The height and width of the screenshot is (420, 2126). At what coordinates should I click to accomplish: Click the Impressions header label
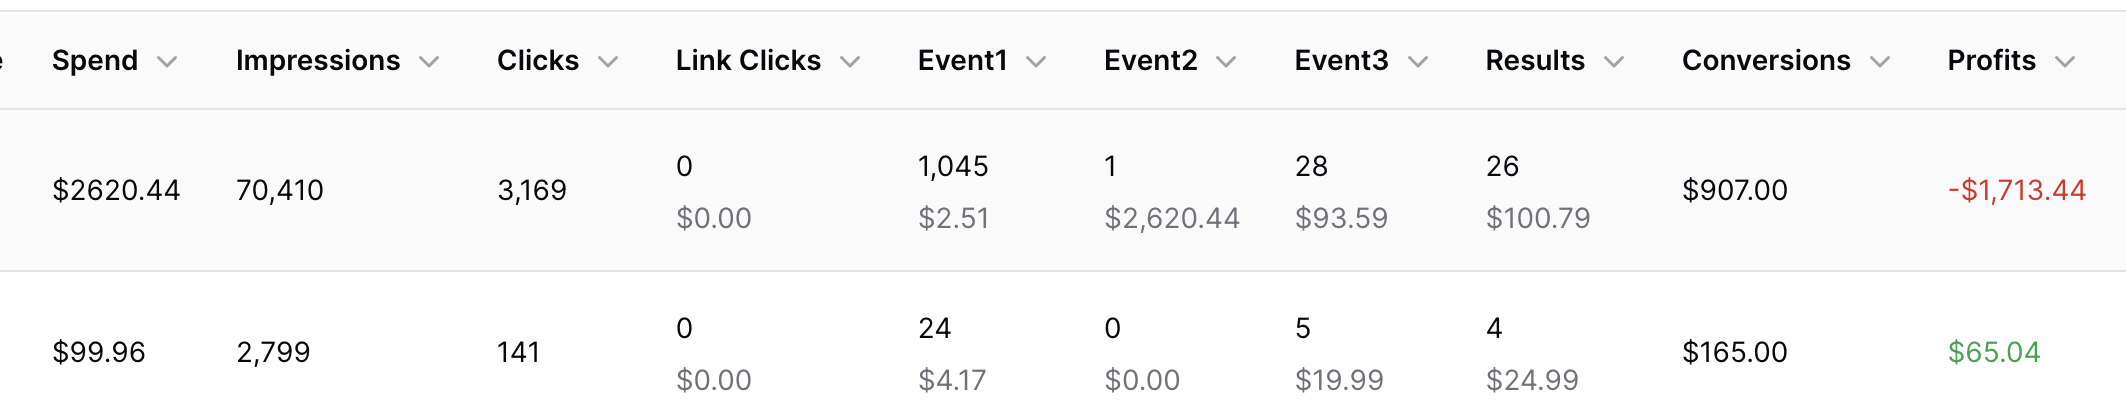click(x=318, y=61)
